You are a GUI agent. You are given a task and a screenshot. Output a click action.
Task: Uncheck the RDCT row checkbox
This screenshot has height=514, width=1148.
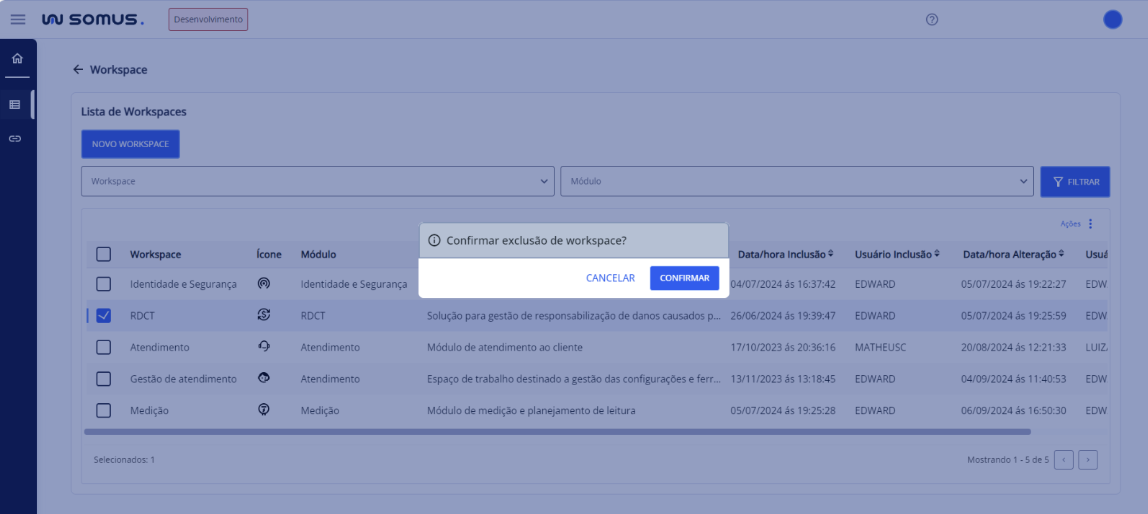(x=104, y=316)
